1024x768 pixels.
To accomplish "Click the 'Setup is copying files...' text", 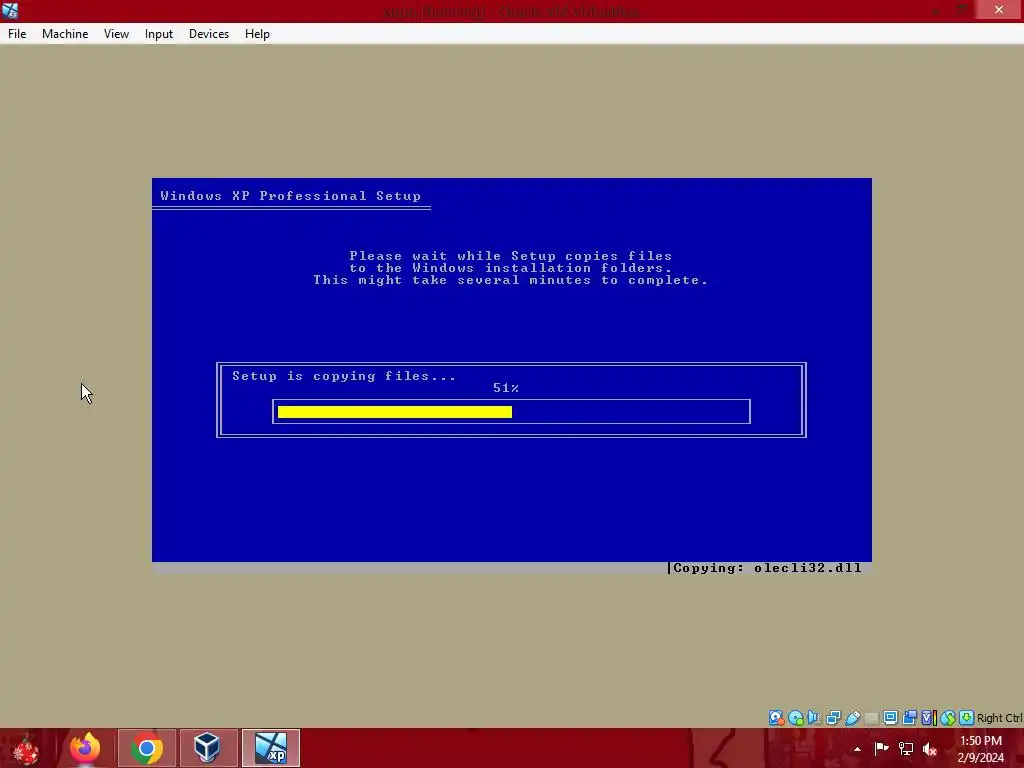I will 344,376.
